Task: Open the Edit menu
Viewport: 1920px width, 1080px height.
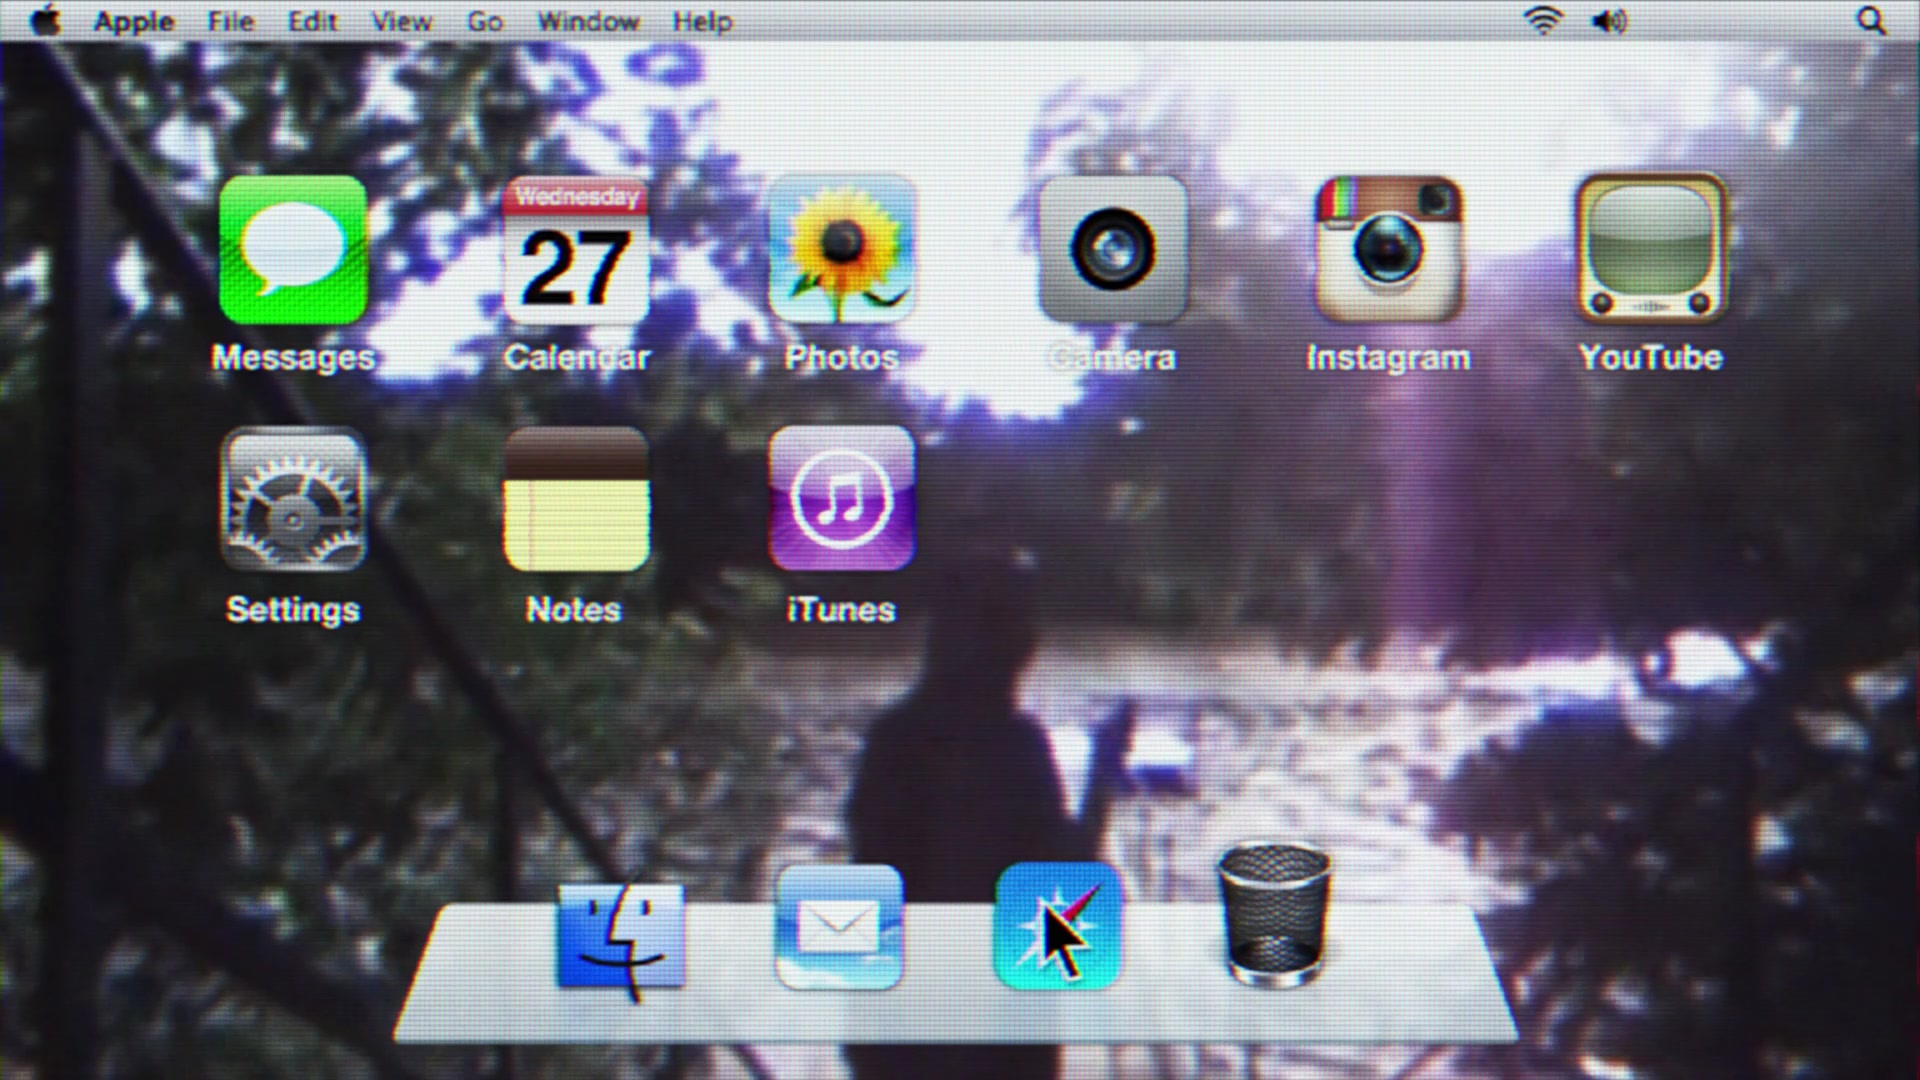Action: tap(313, 22)
